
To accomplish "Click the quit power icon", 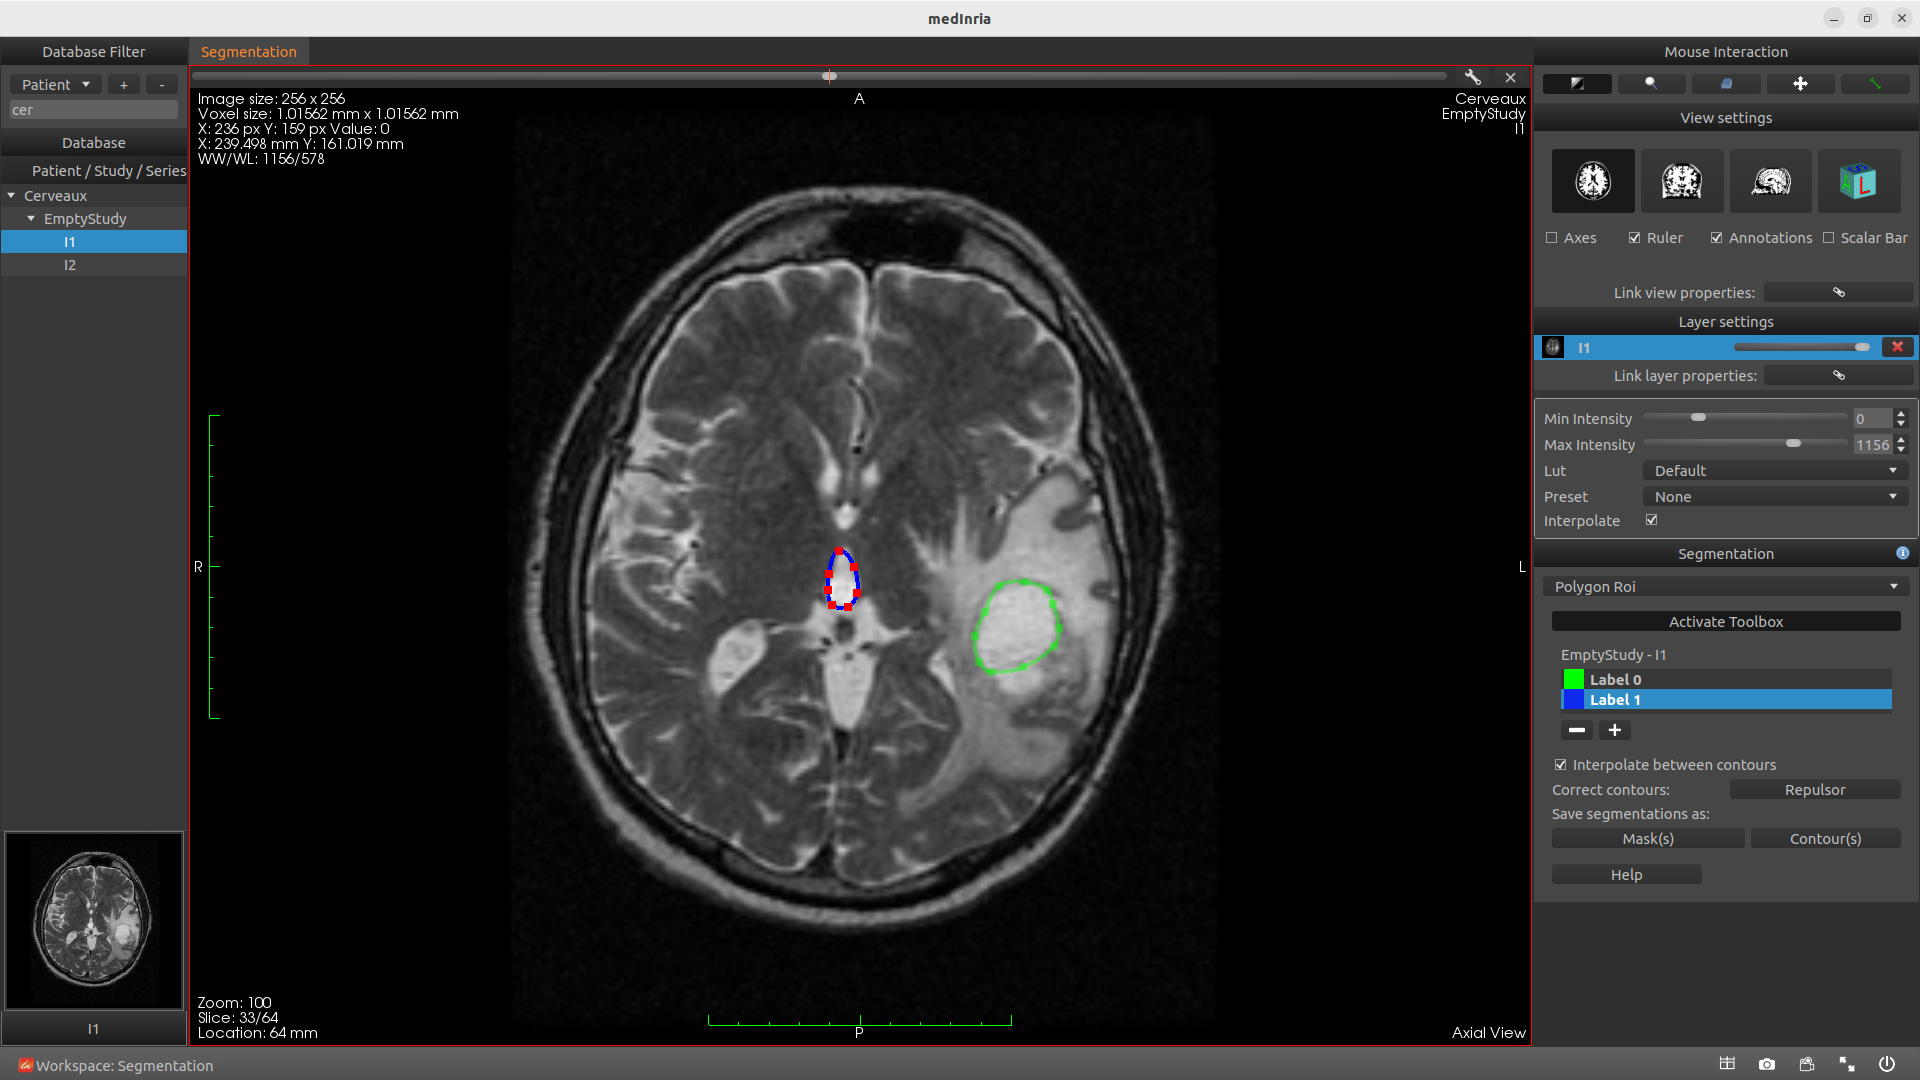I will (1887, 1064).
